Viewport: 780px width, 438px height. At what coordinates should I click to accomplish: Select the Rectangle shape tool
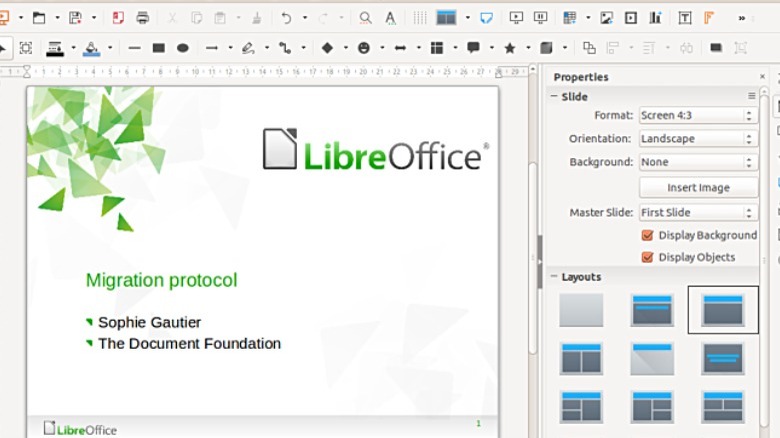[x=159, y=48]
